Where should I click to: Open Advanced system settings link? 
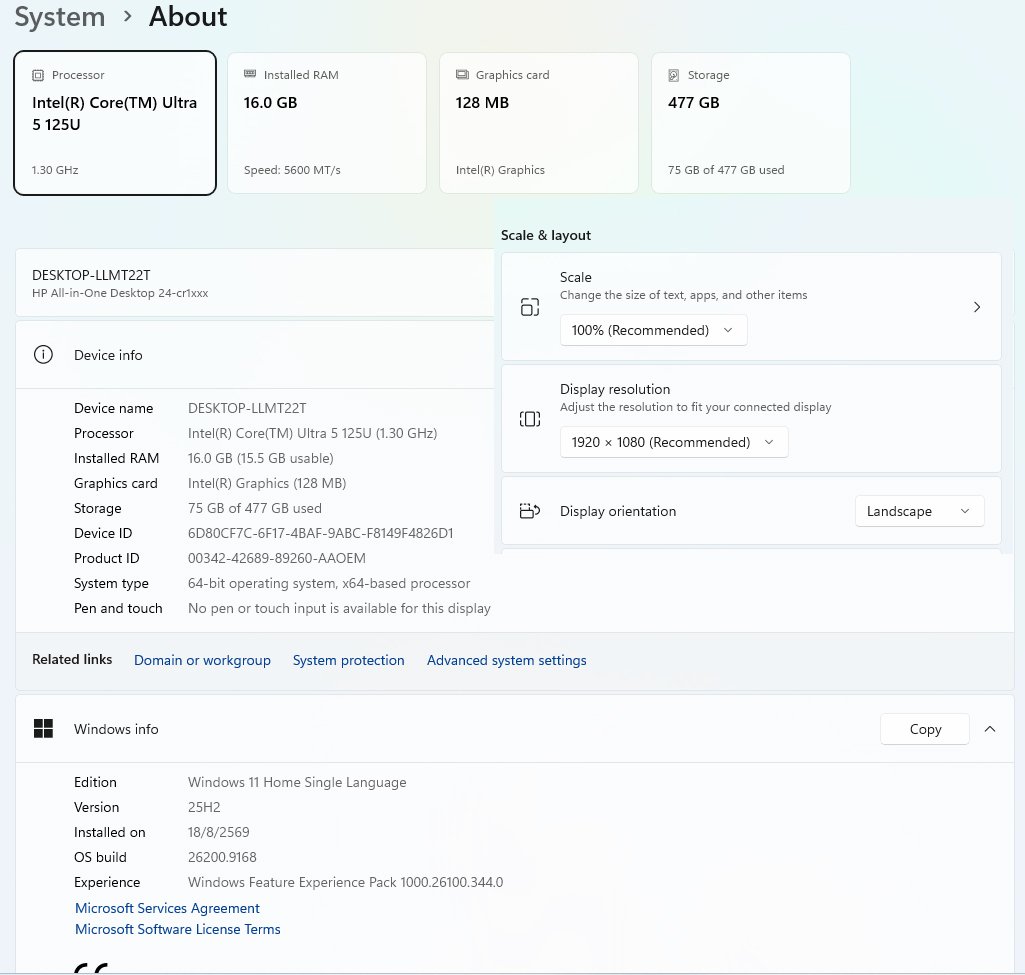507,660
